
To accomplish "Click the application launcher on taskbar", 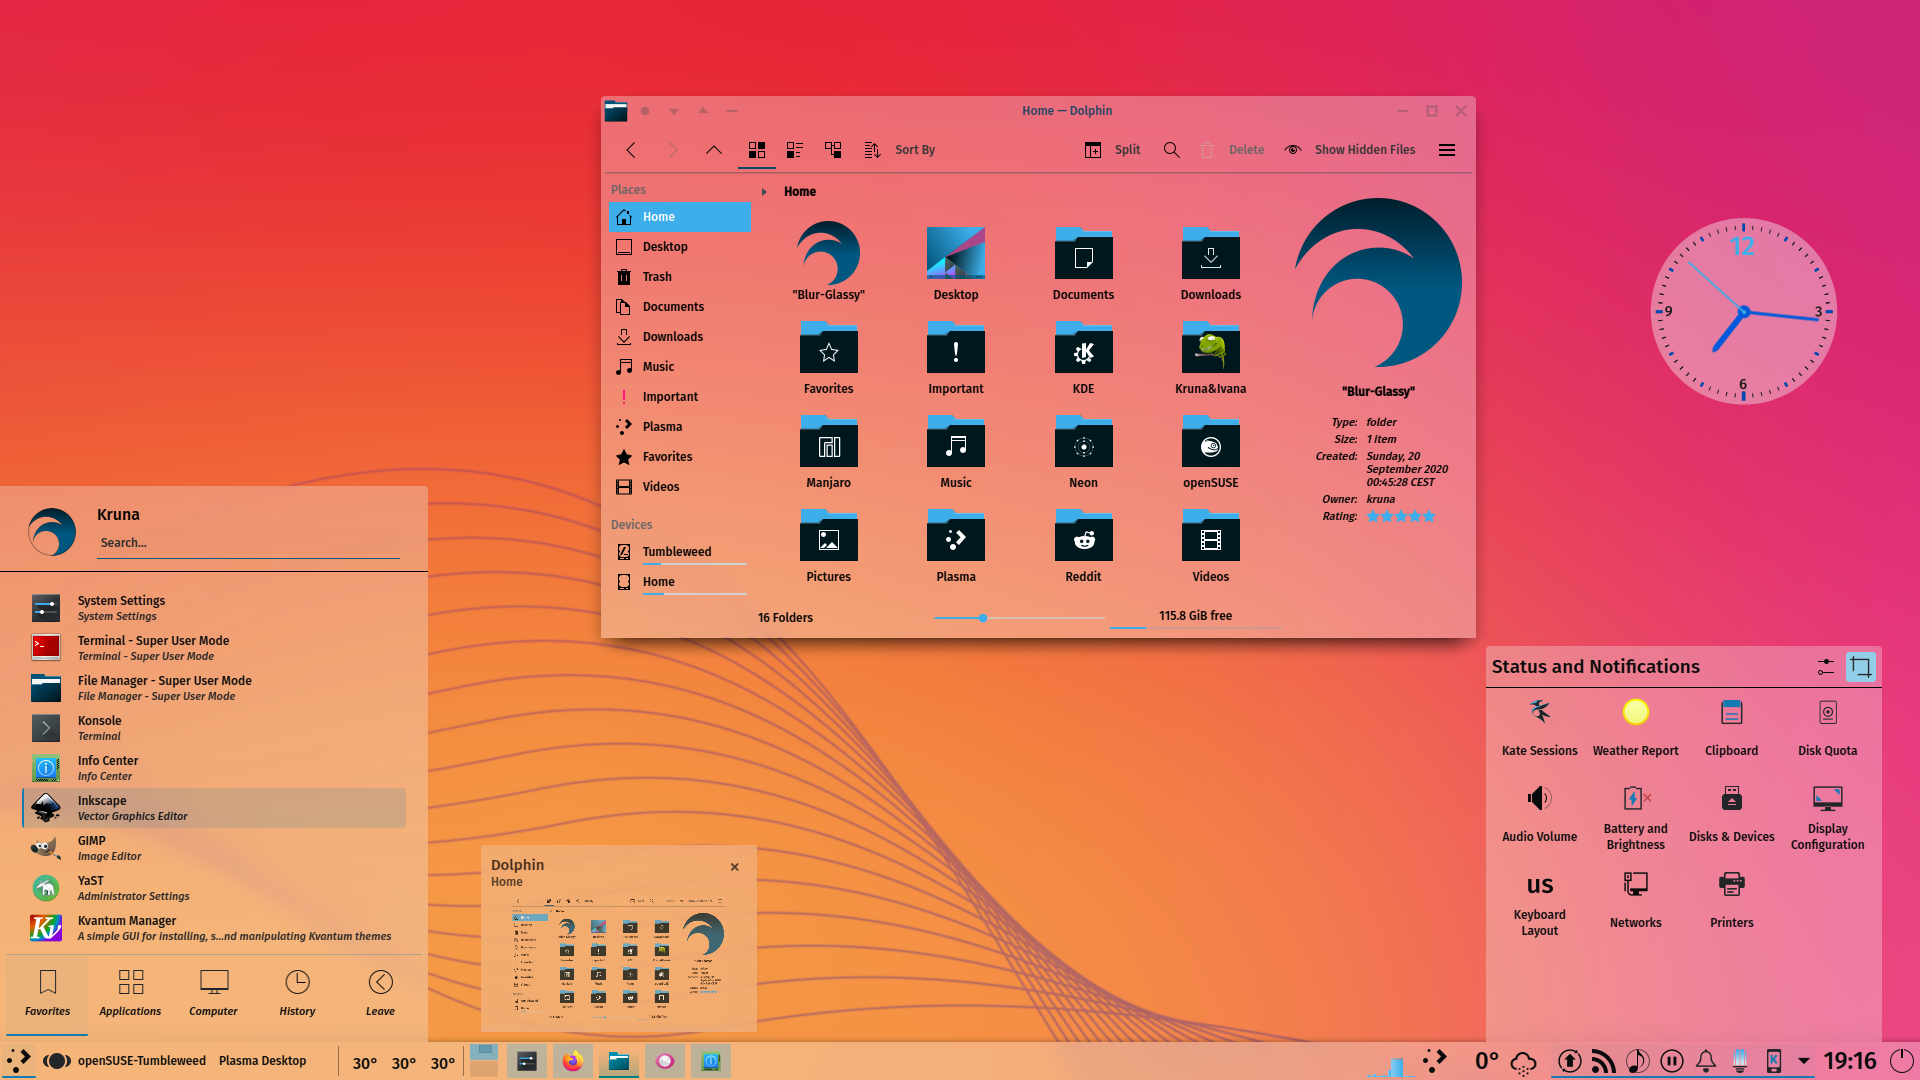I will tap(18, 1061).
